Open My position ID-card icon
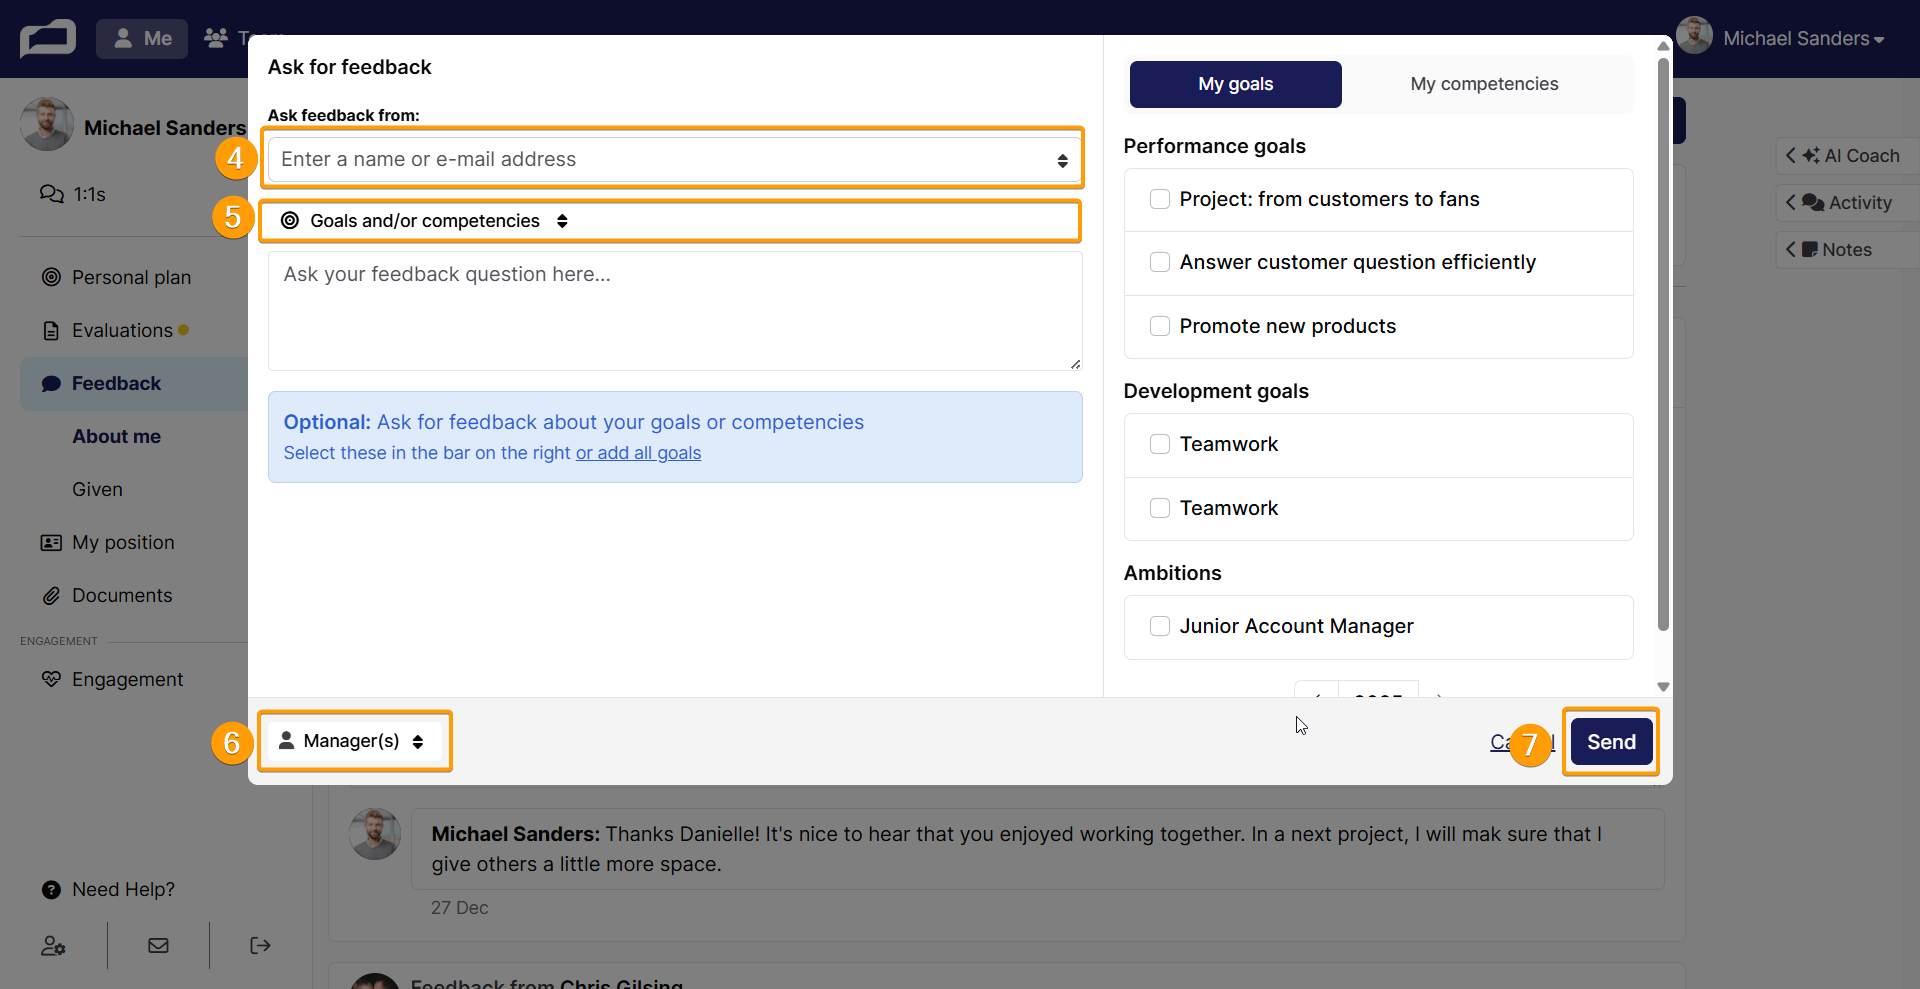This screenshot has height=989, width=1920. [51, 542]
